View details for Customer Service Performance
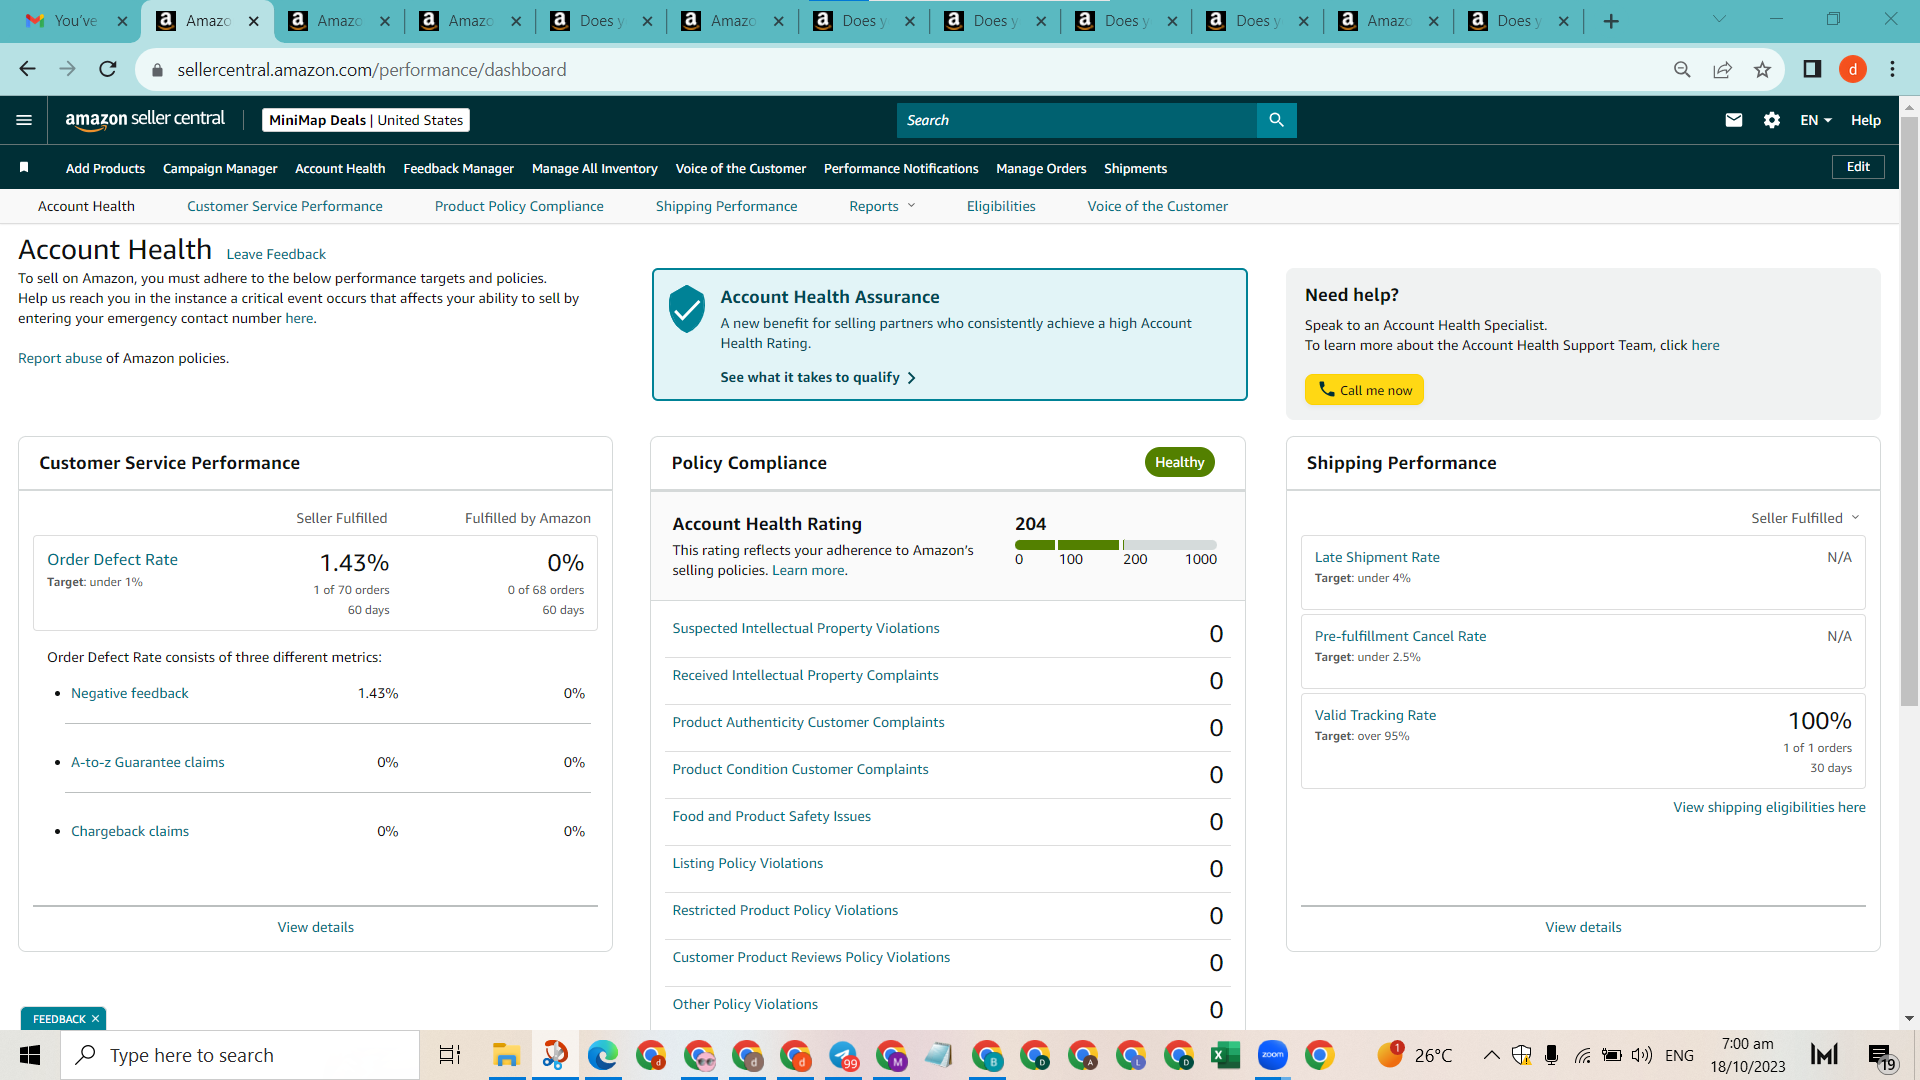 [316, 927]
